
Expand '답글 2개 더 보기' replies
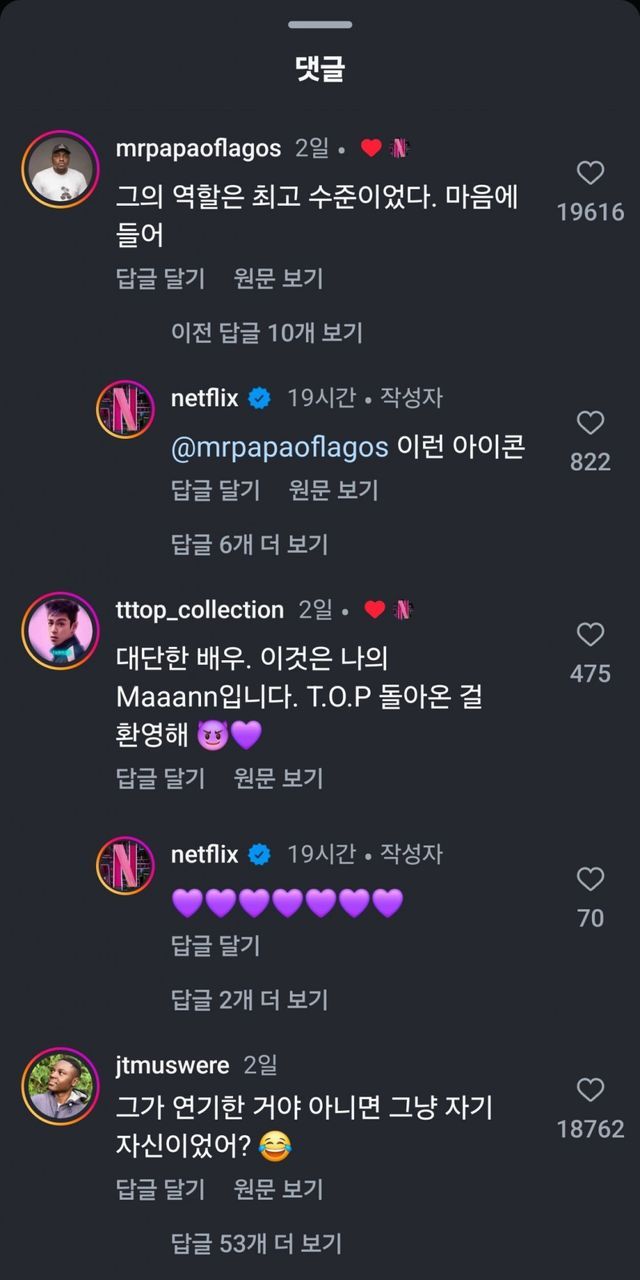coord(250,999)
